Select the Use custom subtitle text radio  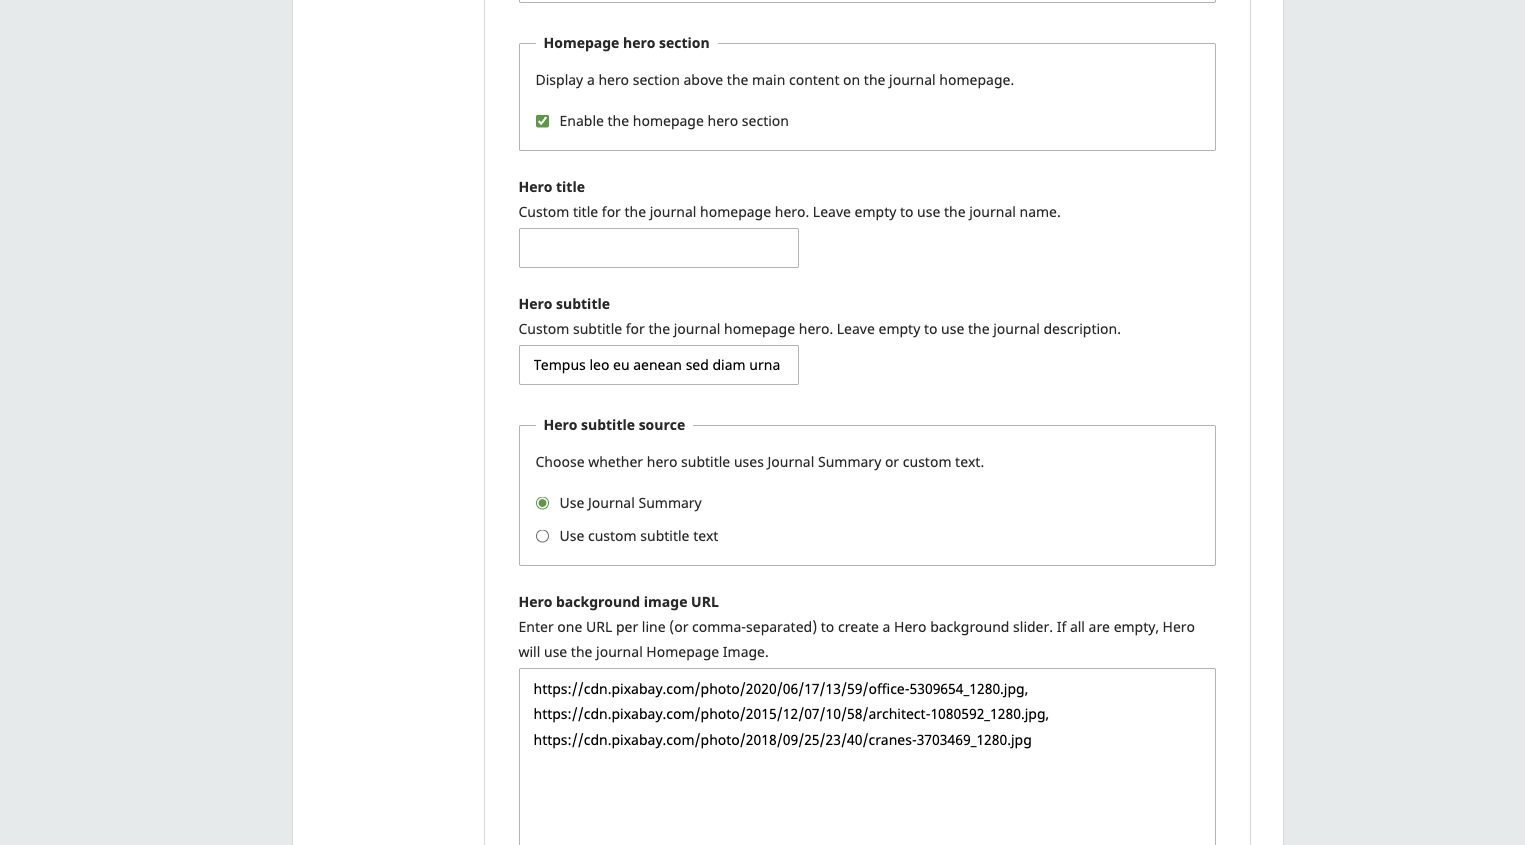[x=542, y=536]
